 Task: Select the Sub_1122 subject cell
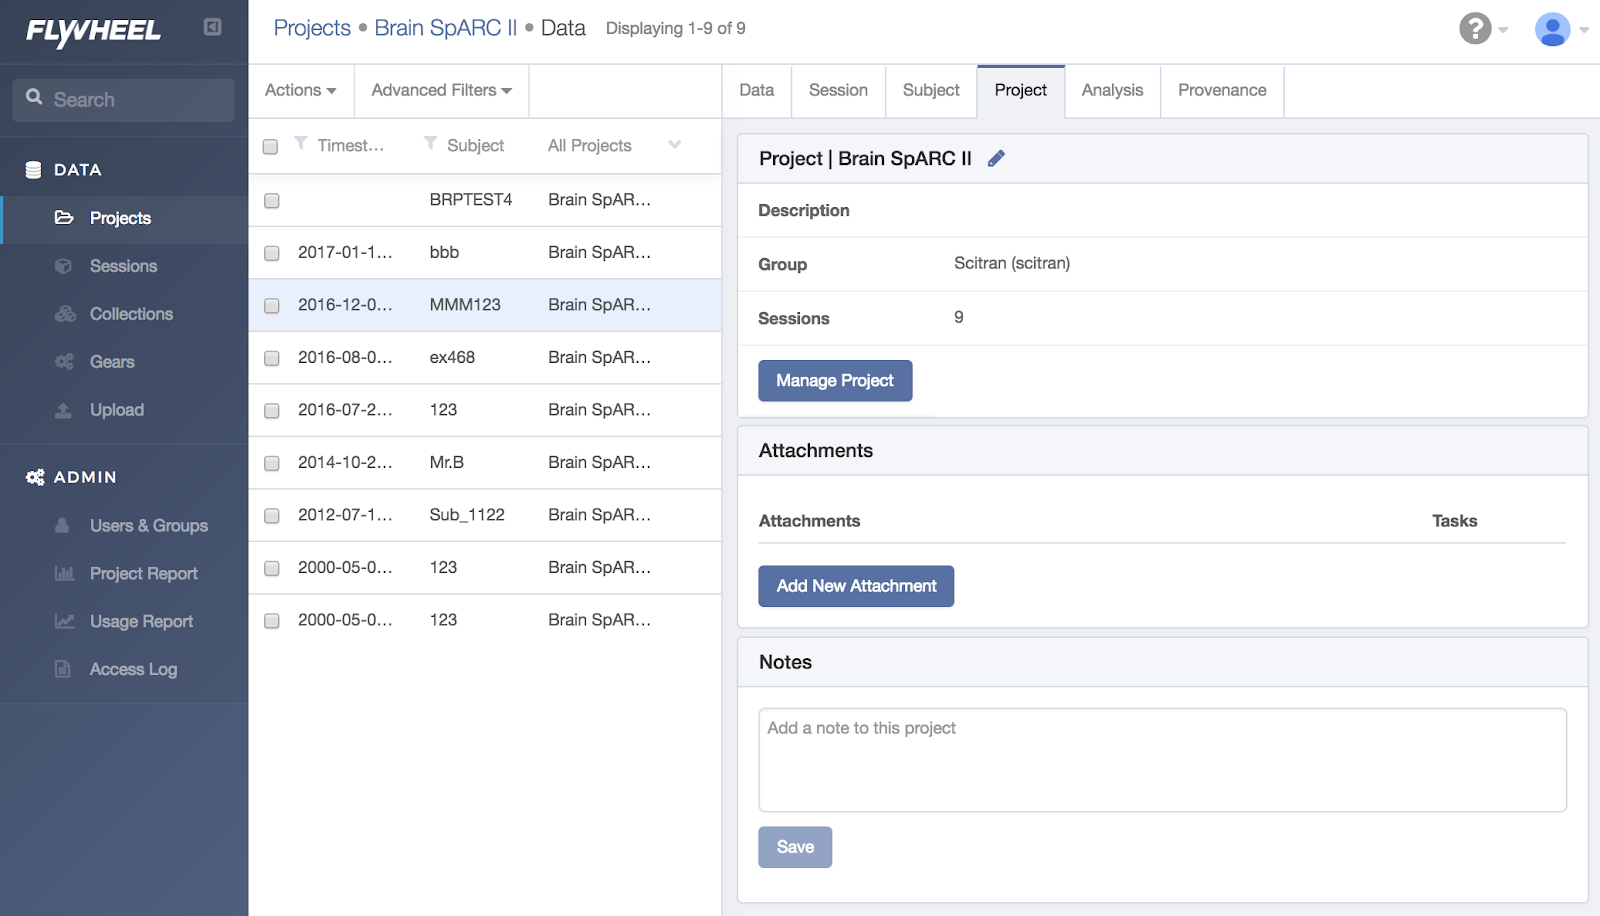[x=467, y=515]
